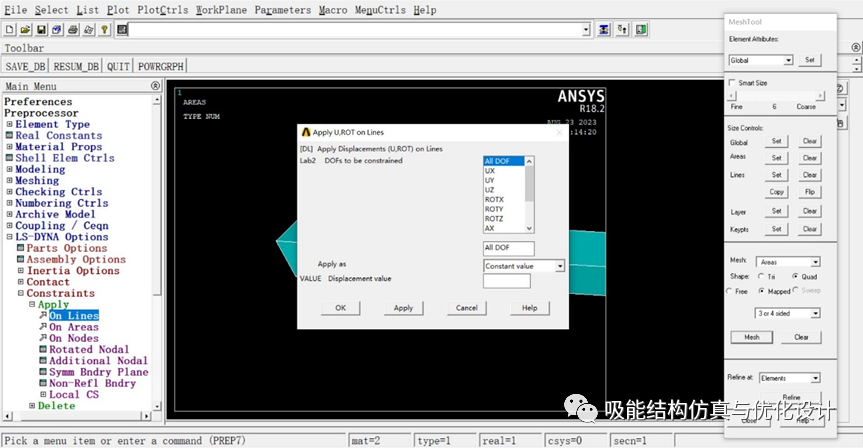Select On Lines constraint item
The width and height of the screenshot is (863, 448).
tap(74, 315)
